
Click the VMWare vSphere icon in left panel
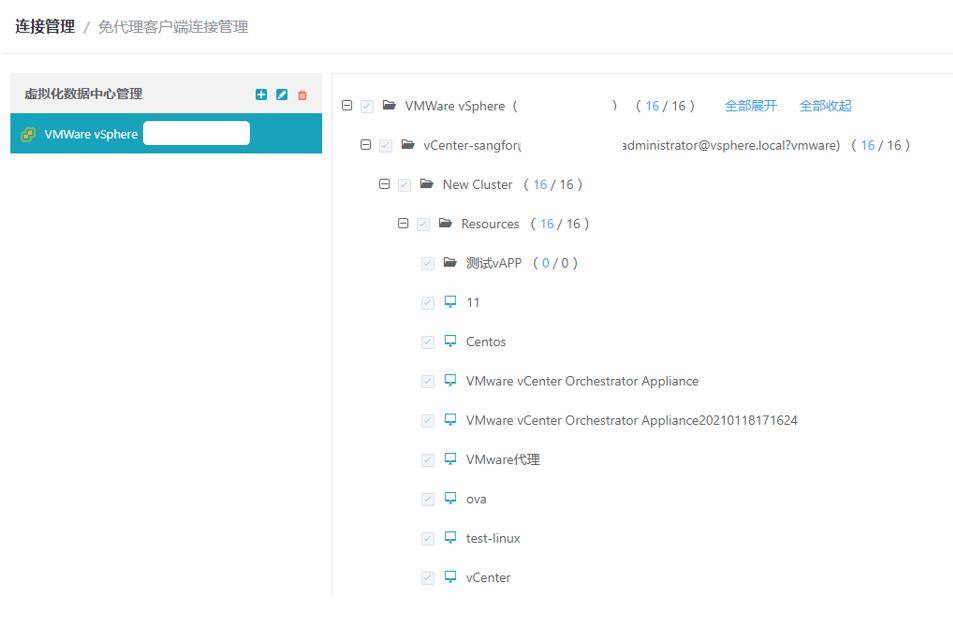tap(28, 134)
